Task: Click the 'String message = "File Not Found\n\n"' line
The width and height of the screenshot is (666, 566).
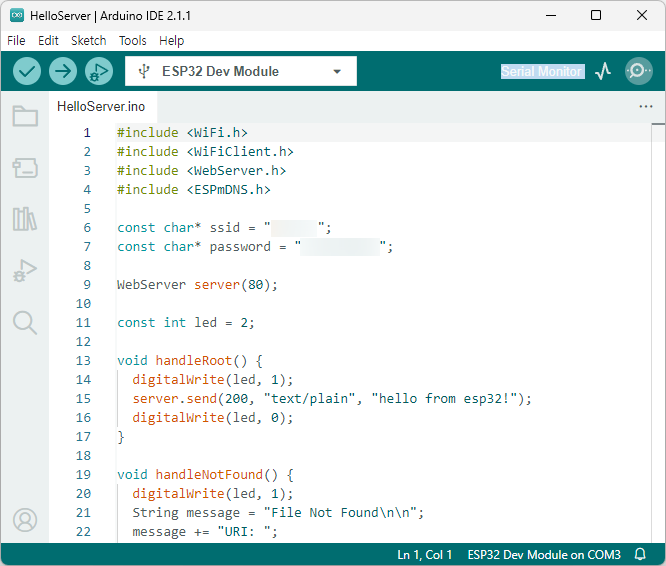Action: [278, 512]
